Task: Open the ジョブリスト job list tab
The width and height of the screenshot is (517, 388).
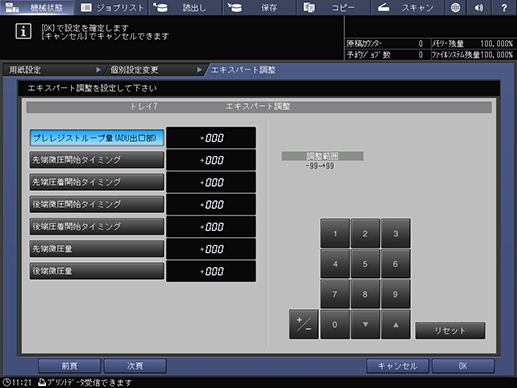Action: click(x=112, y=7)
